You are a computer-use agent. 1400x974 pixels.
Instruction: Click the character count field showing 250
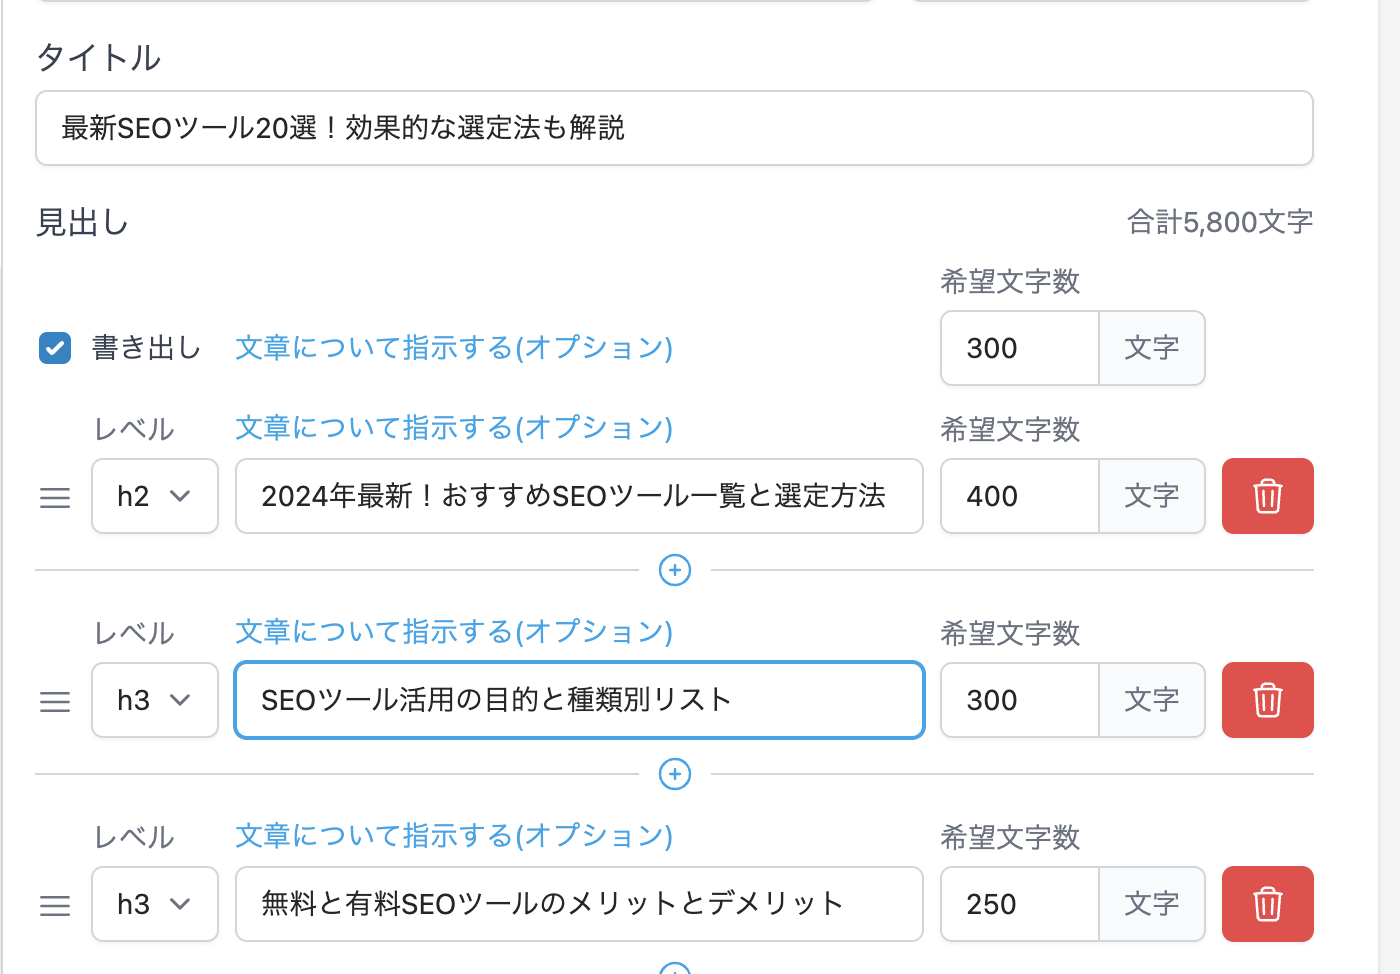[x=1019, y=904]
